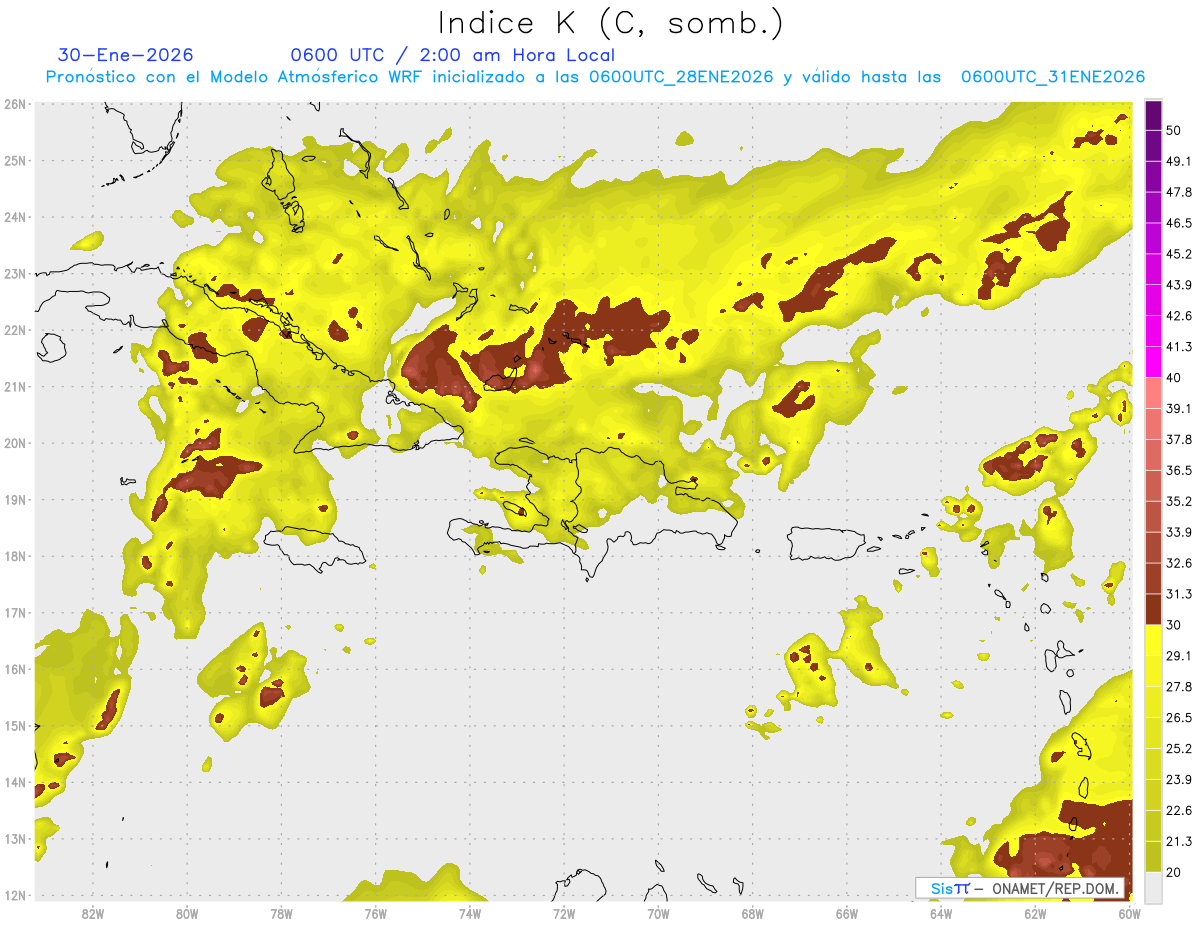Image resolution: width=1200 pixels, height=927 pixels.
Task: Click the '20' colorbar label
Action: coord(1174,872)
